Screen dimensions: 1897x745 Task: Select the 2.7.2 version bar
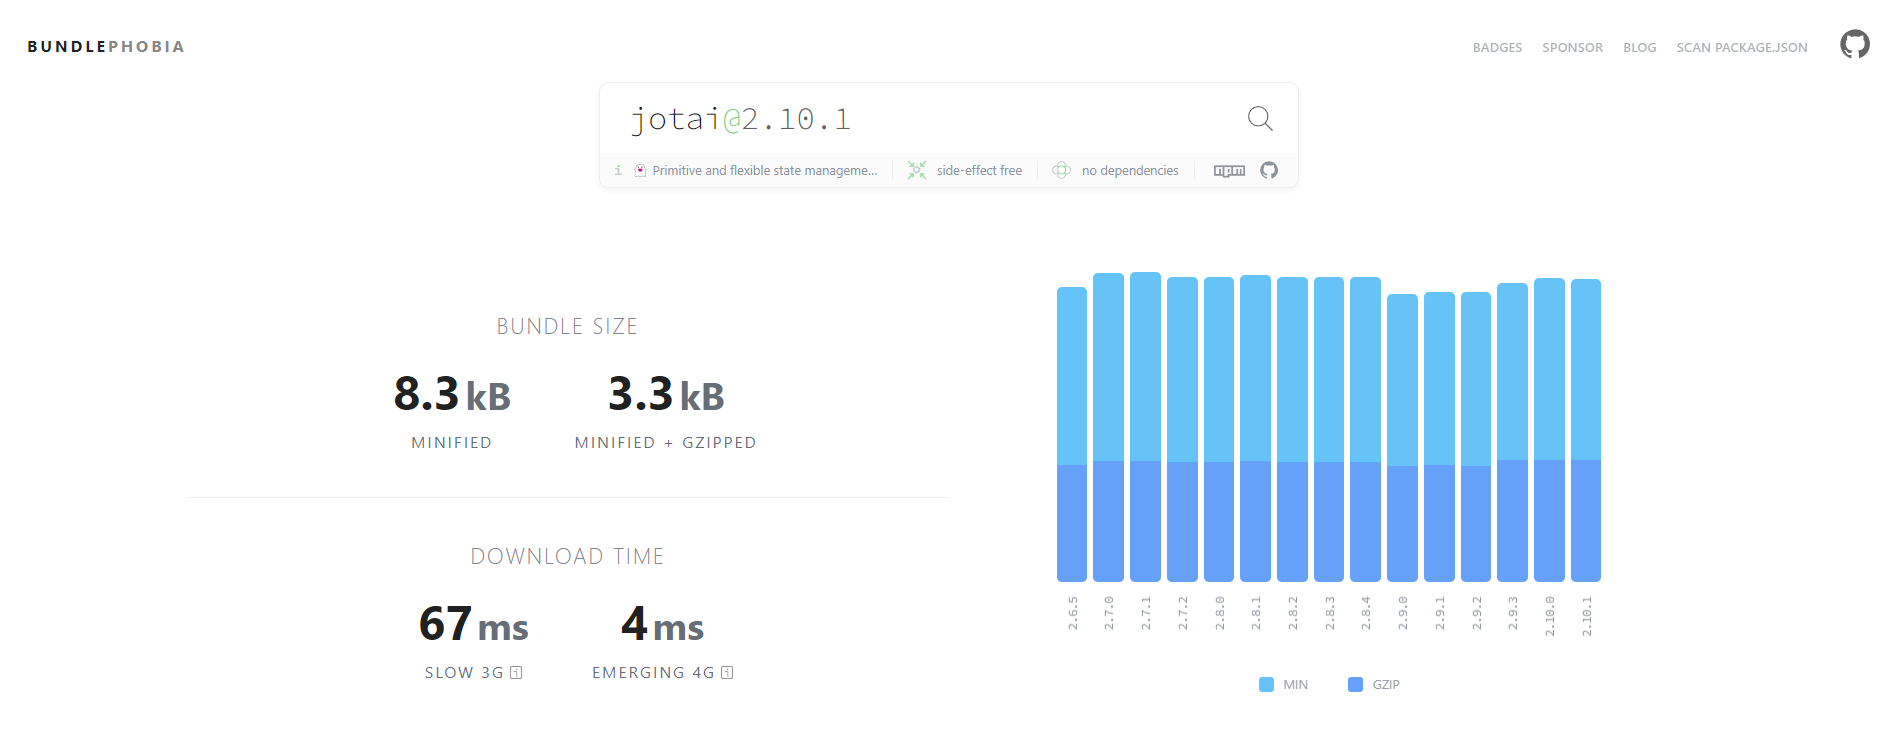click(1182, 429)
